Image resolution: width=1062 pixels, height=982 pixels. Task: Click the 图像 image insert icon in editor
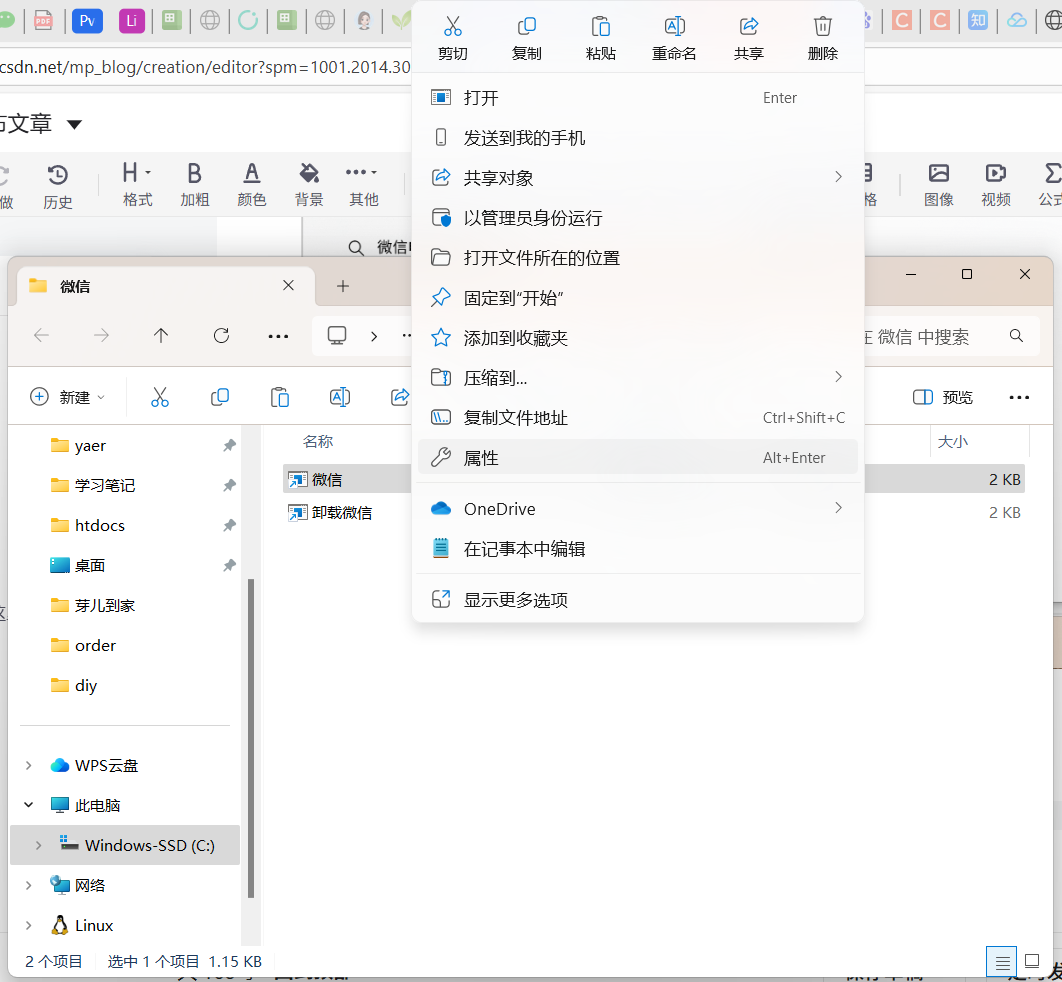click(x=939, y=184)
